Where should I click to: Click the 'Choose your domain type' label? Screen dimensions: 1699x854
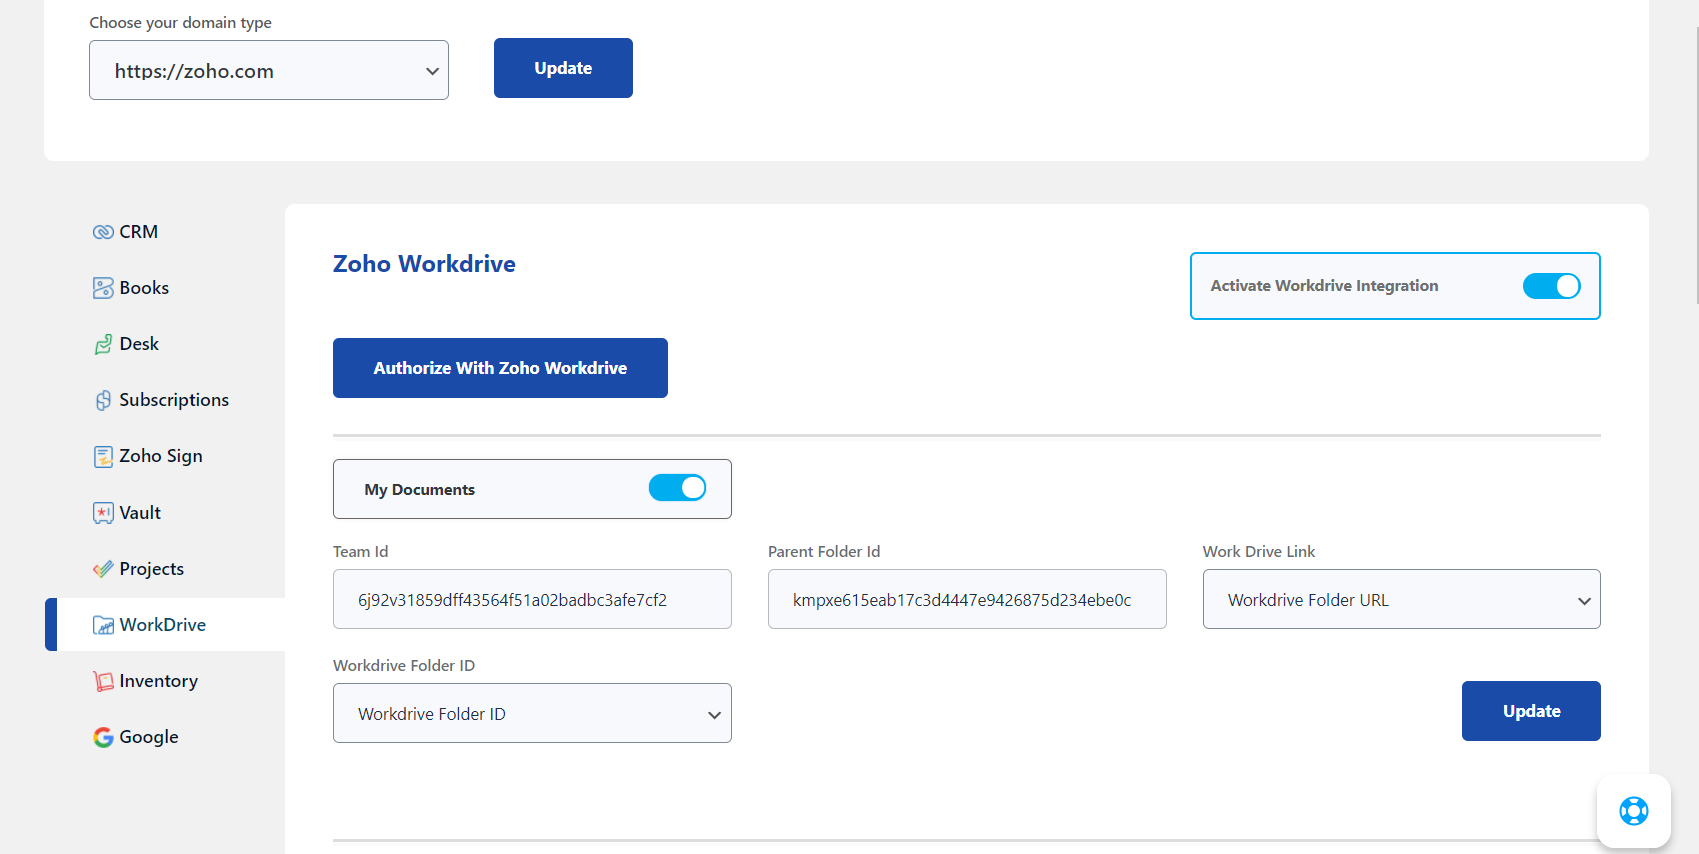[180, 22]
